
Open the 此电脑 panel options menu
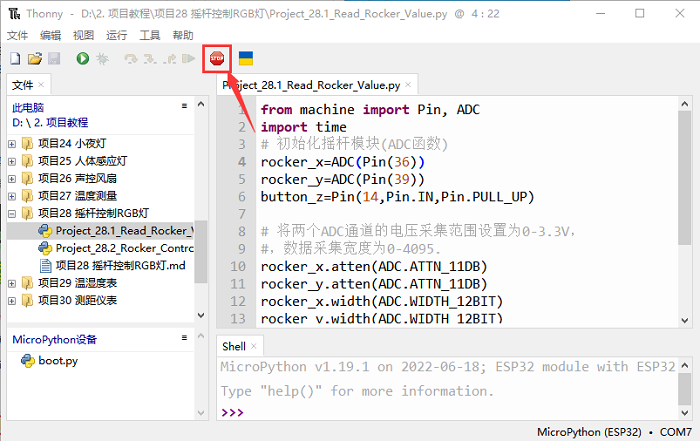184,106
